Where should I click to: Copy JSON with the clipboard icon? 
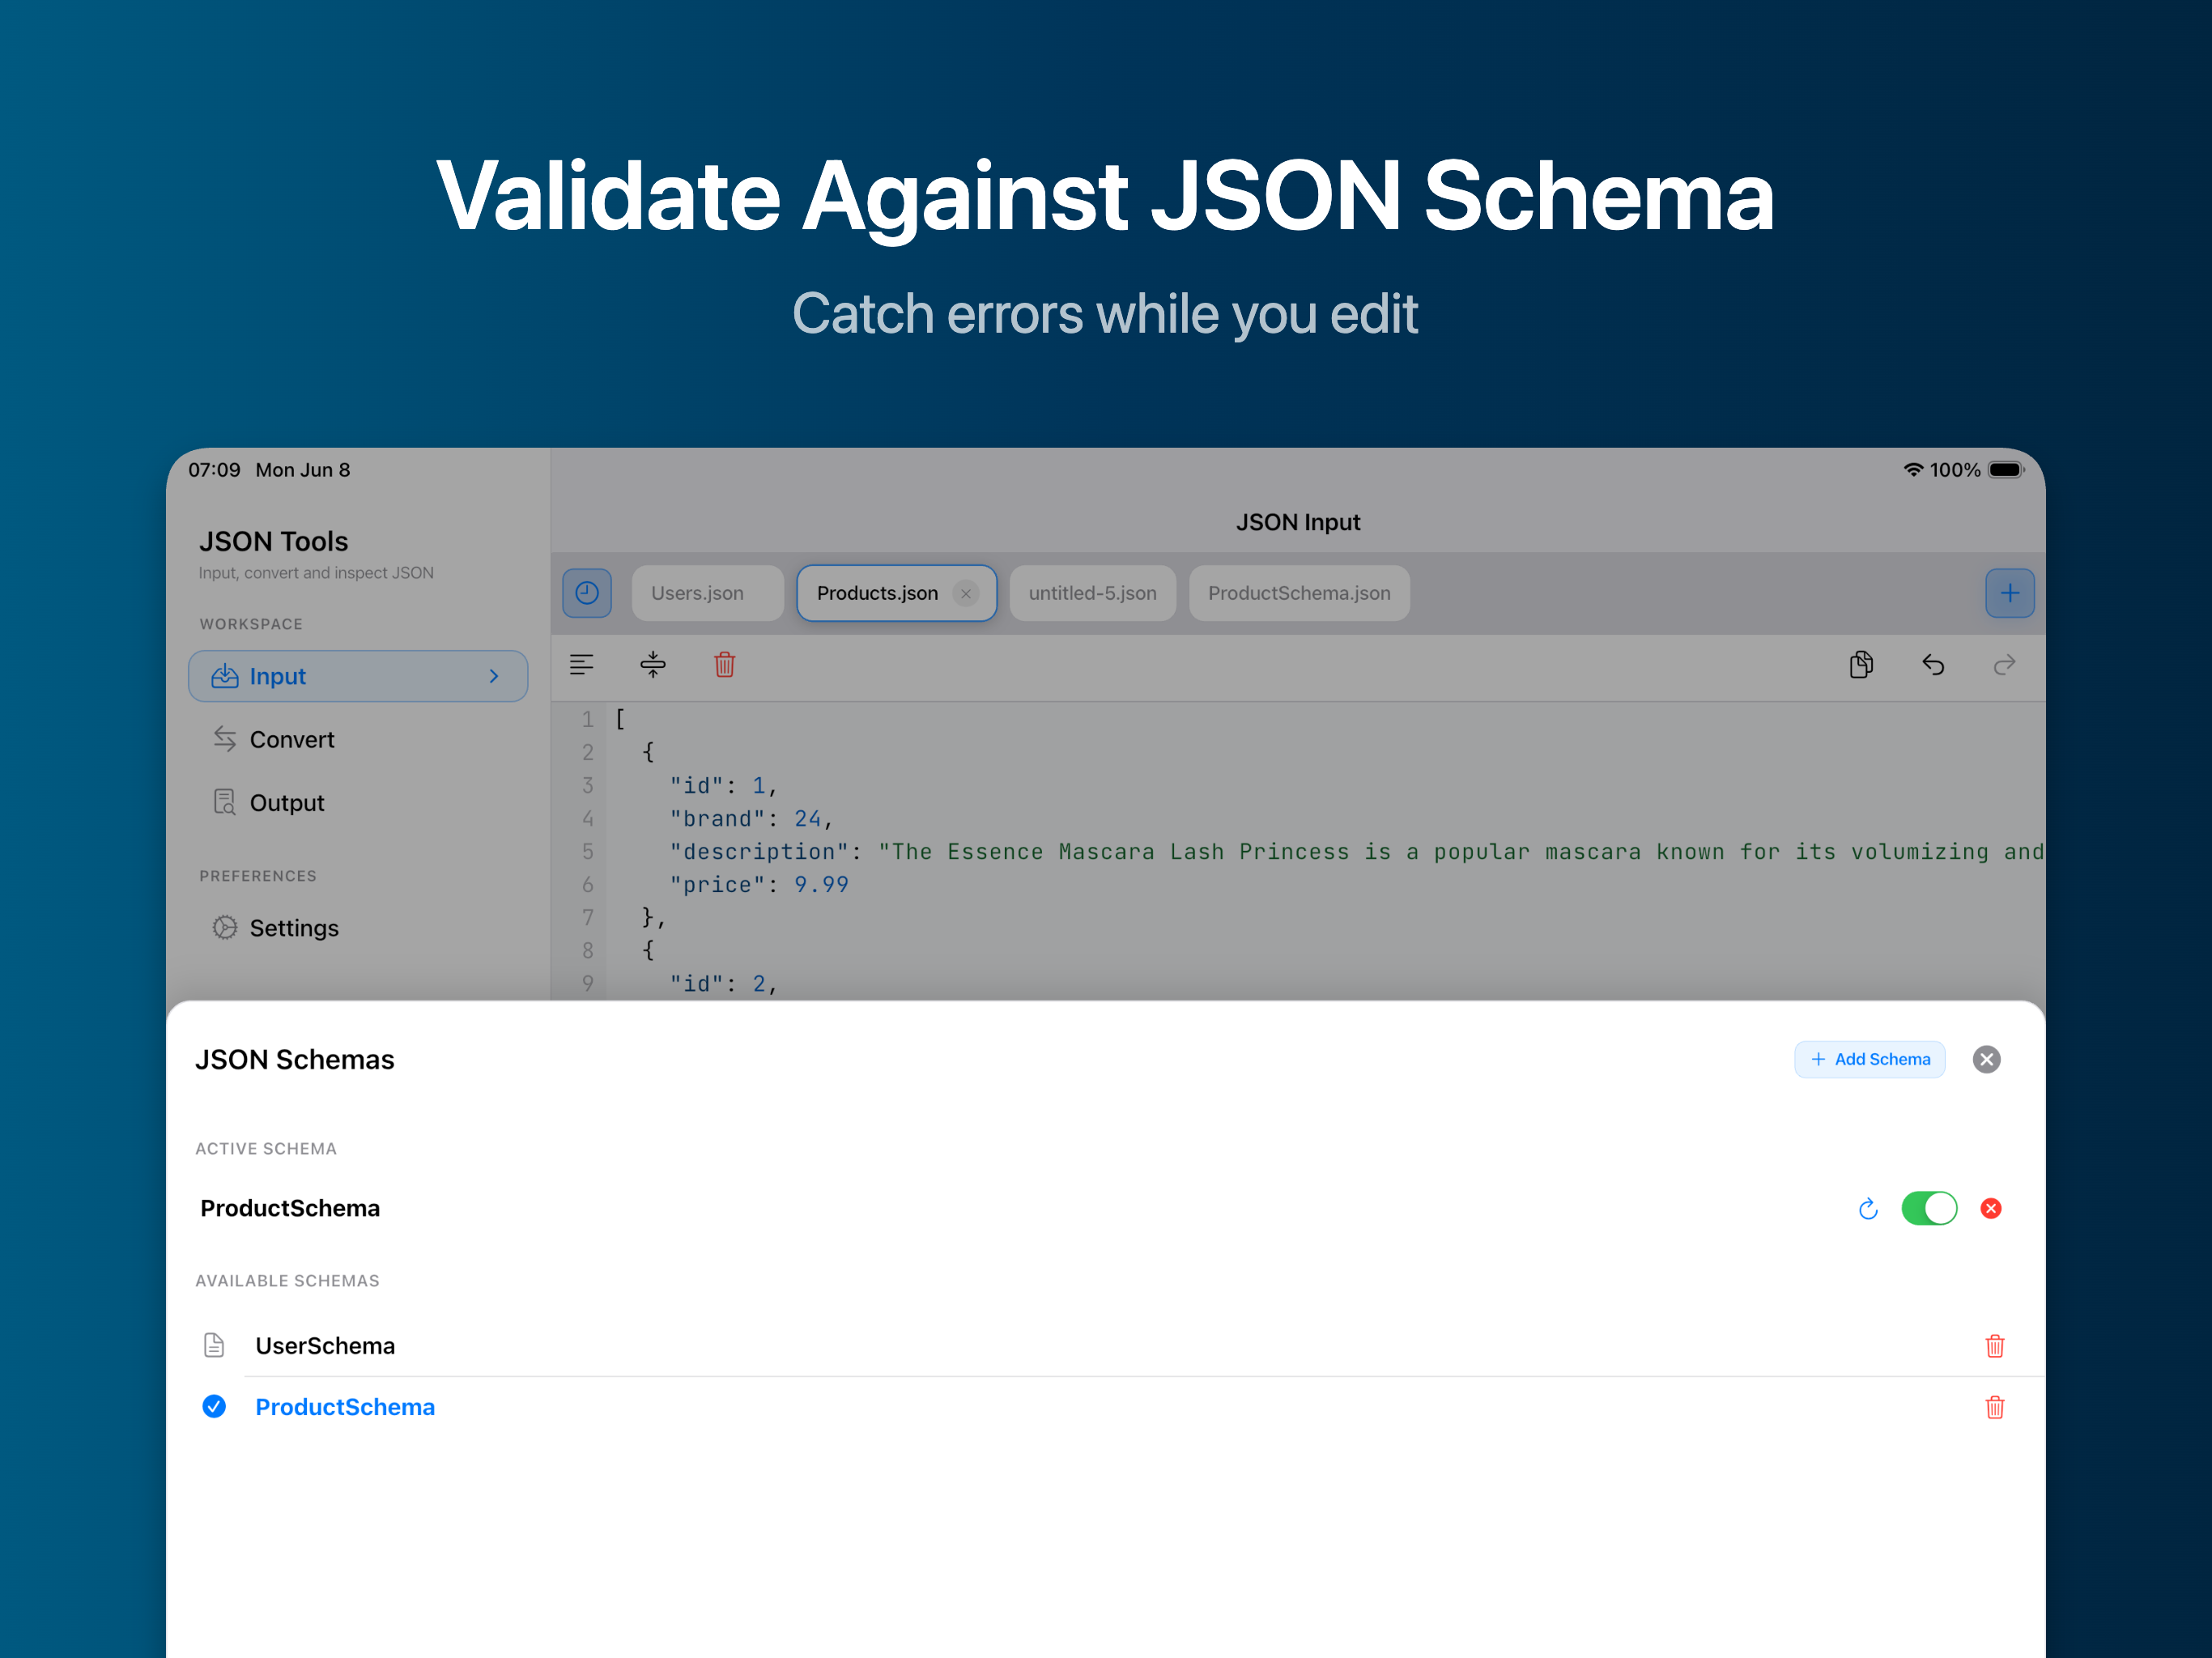1861,665
